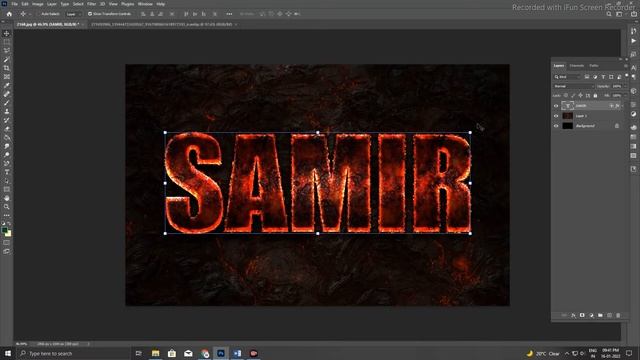Open the Image menu
This screenshot has height=360, width=640.
[x=38, y=4]
